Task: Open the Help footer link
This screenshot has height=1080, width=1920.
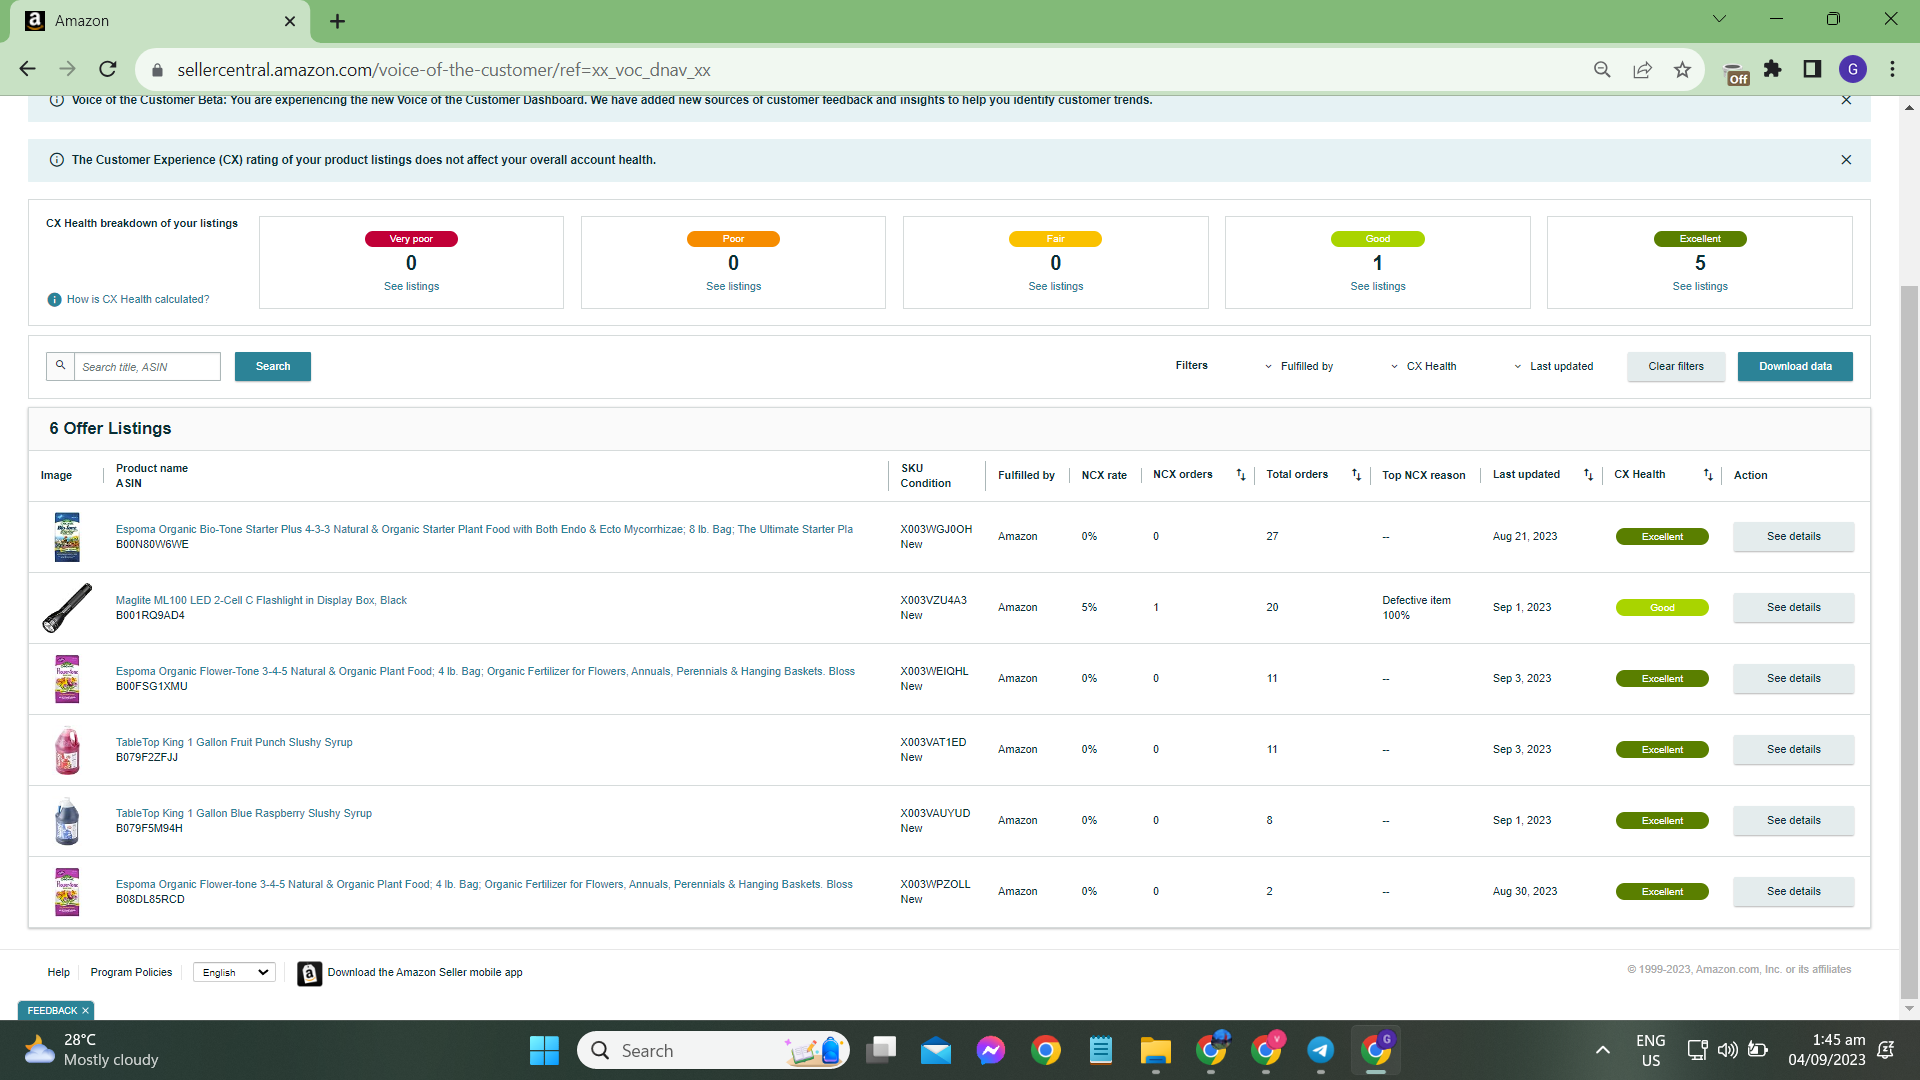Action: click(x=59, y=972)
